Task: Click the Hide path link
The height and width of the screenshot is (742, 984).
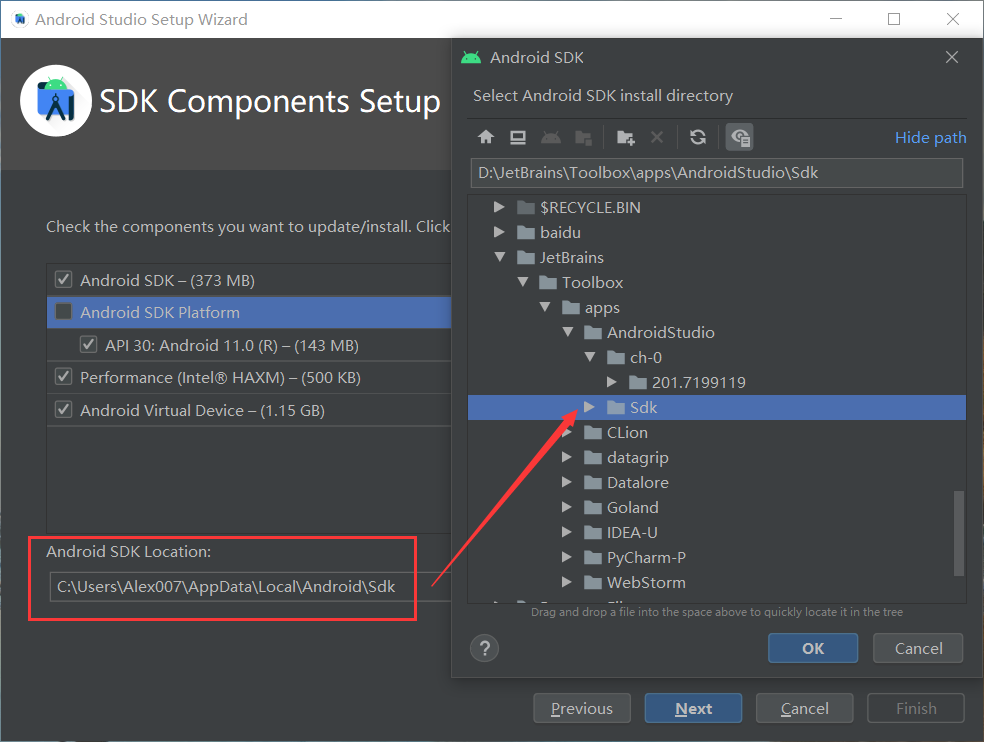Action: point(930,137)
